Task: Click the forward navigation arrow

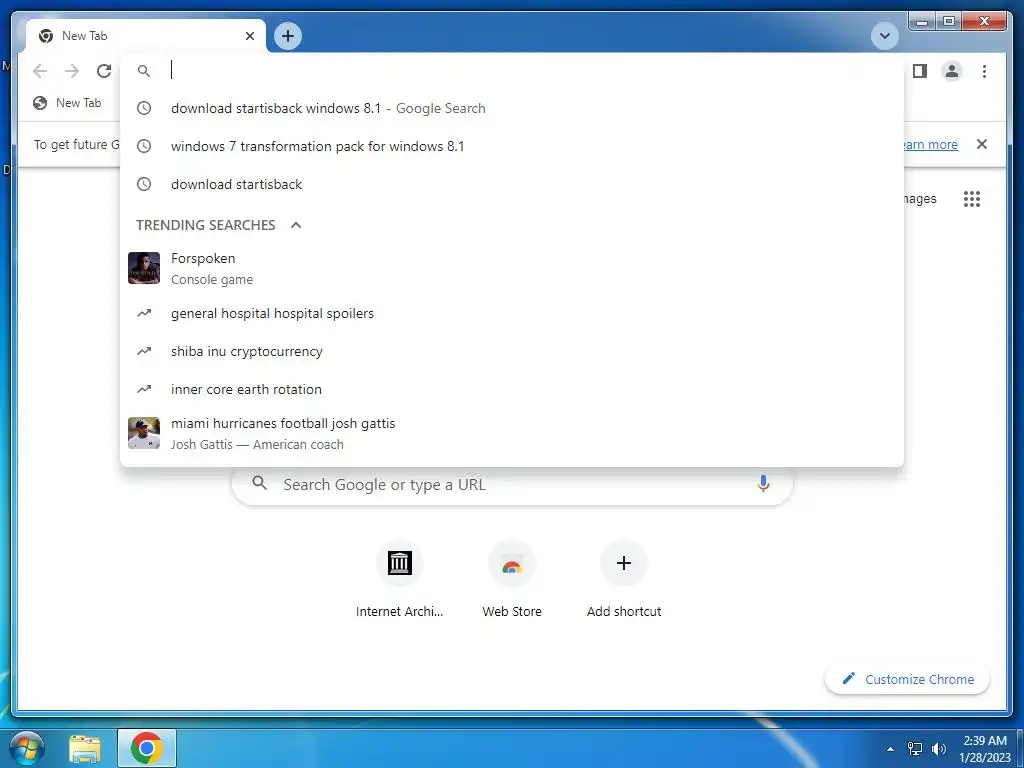Action: pyautogui.click(x=72, y=71)
